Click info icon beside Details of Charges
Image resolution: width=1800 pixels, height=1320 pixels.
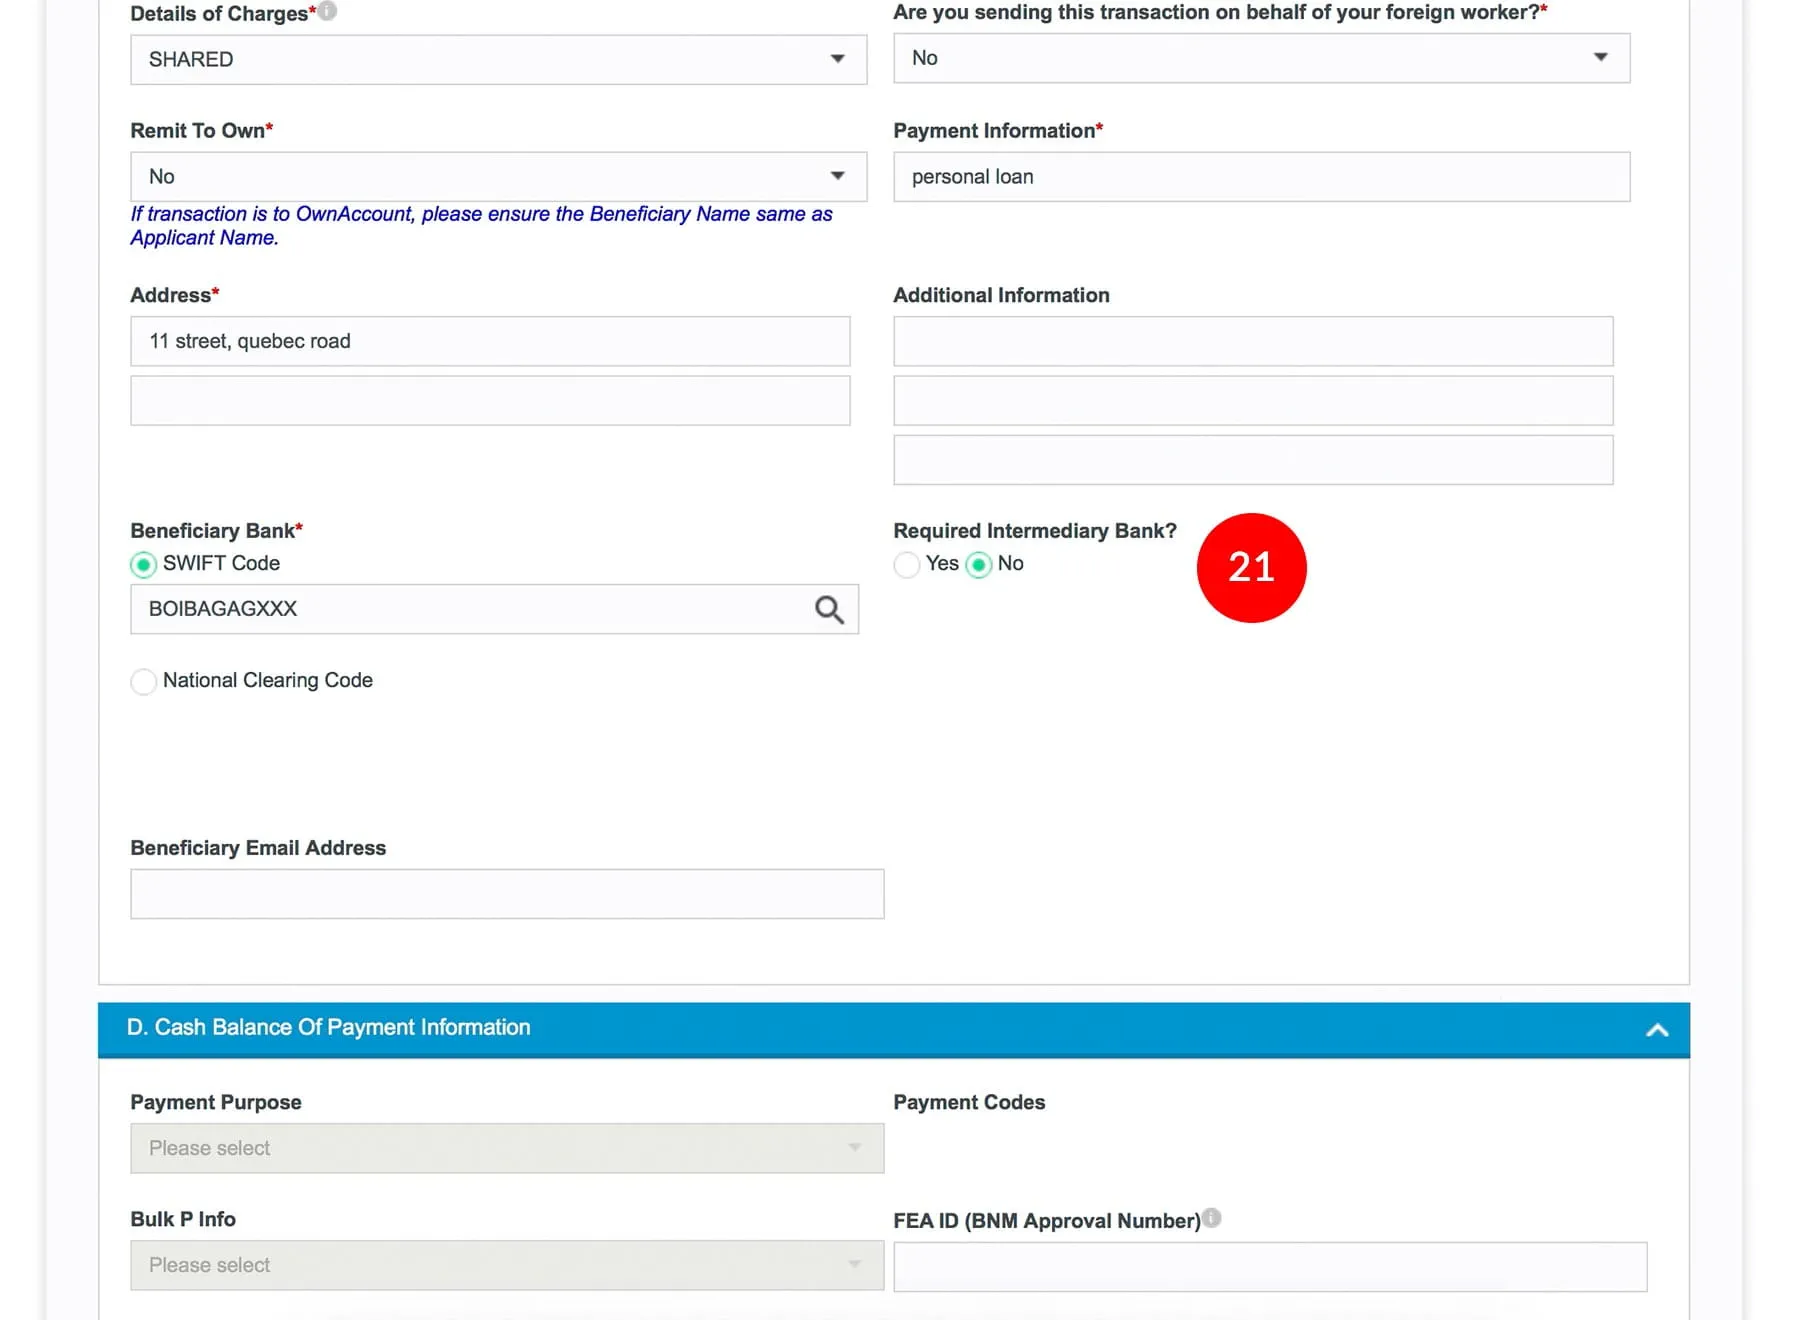327,11
